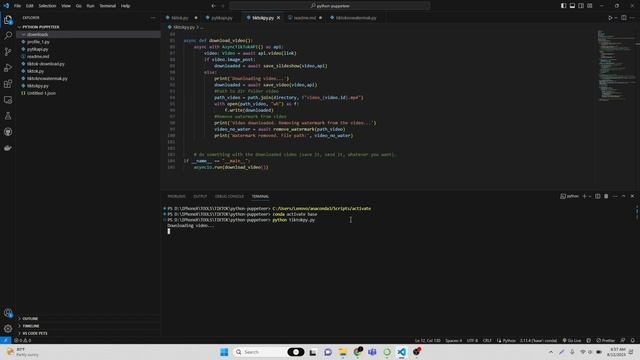Open the Explorer view in activity bar

[8, 20]
